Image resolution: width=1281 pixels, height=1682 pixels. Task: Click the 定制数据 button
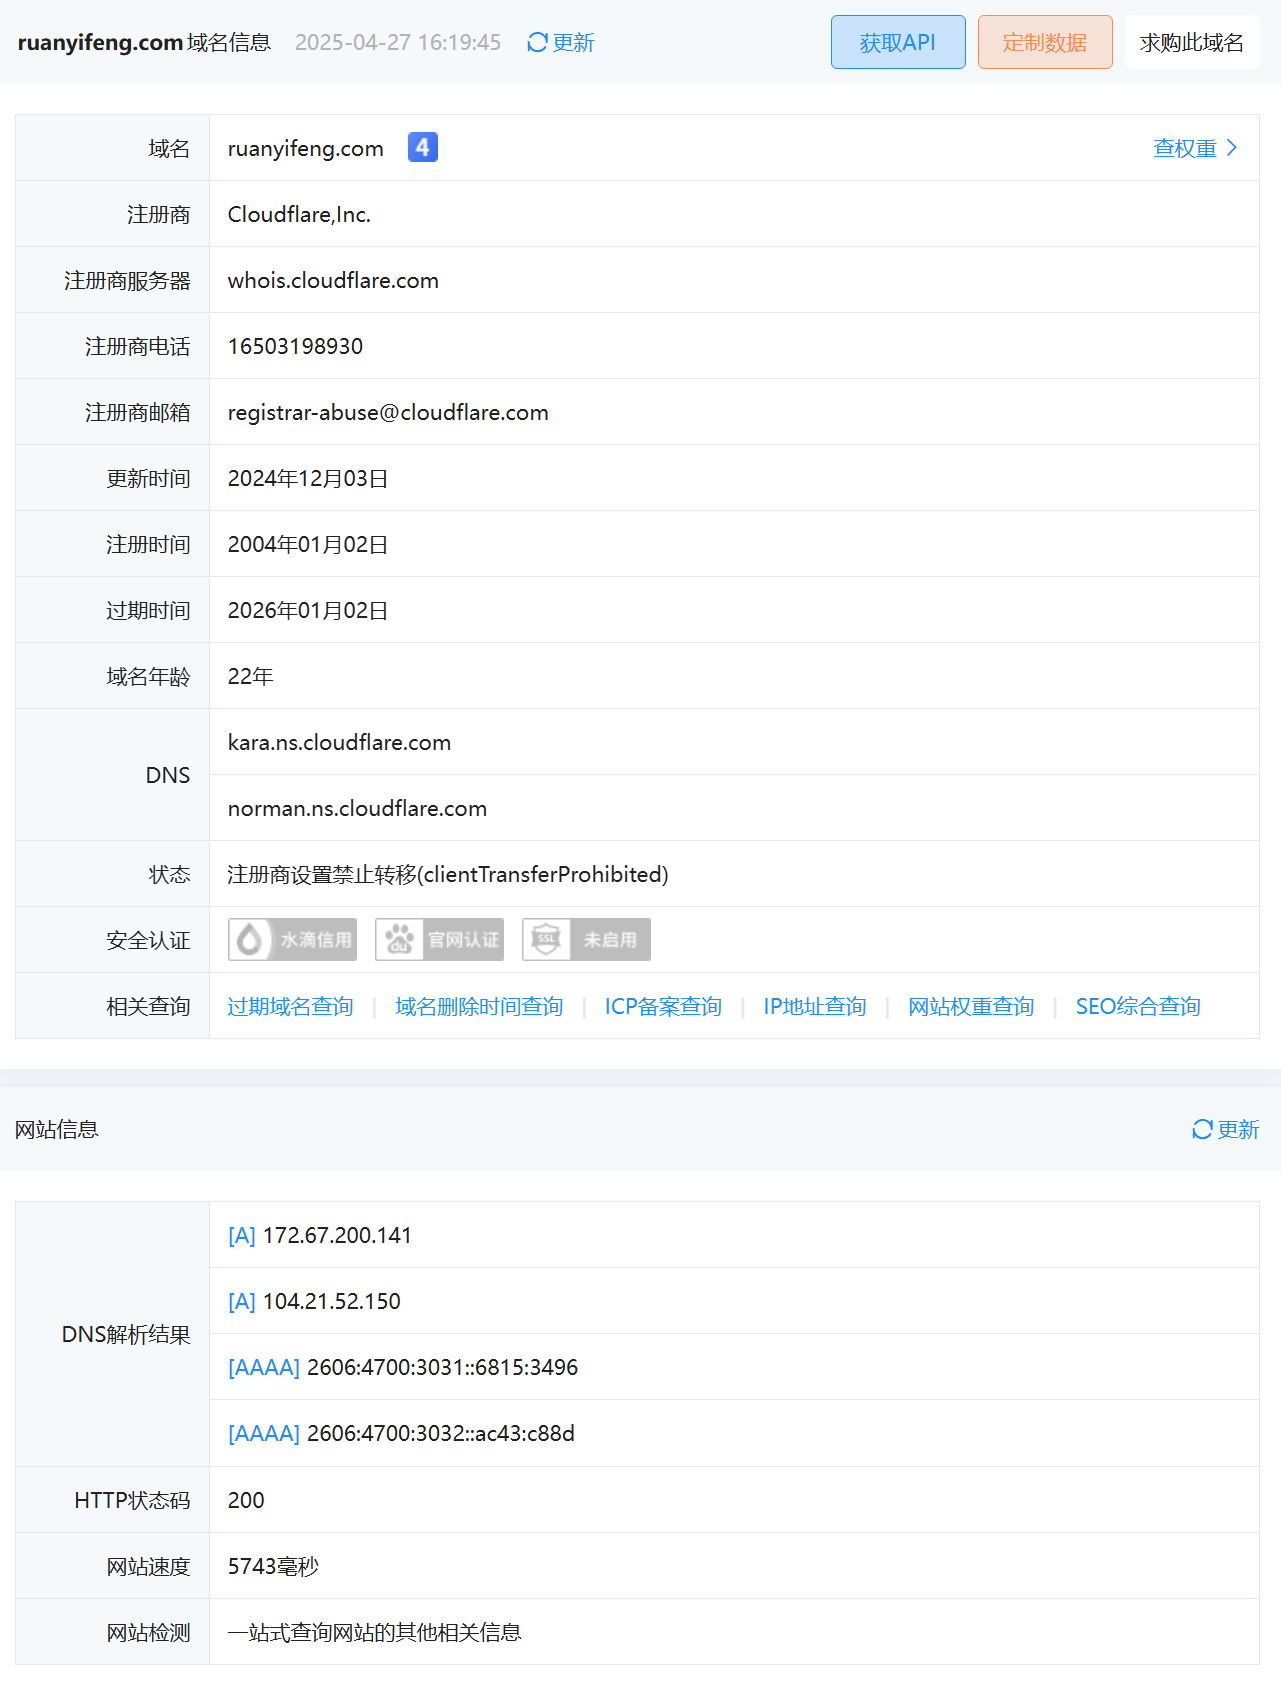click(x=1045, y=42)
